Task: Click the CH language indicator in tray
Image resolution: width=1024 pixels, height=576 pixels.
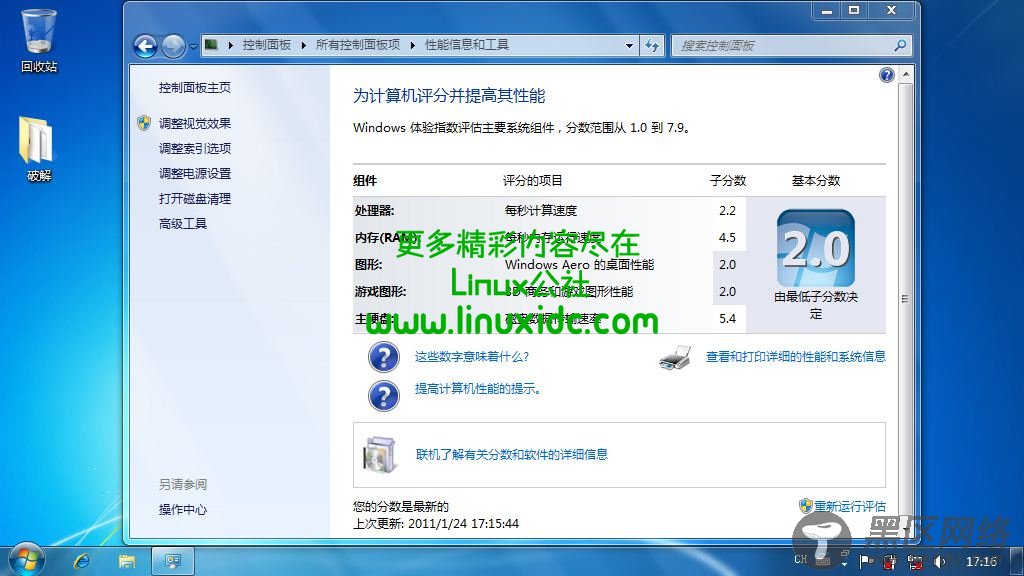Action: pyautogui.click(x=801, y=560)
